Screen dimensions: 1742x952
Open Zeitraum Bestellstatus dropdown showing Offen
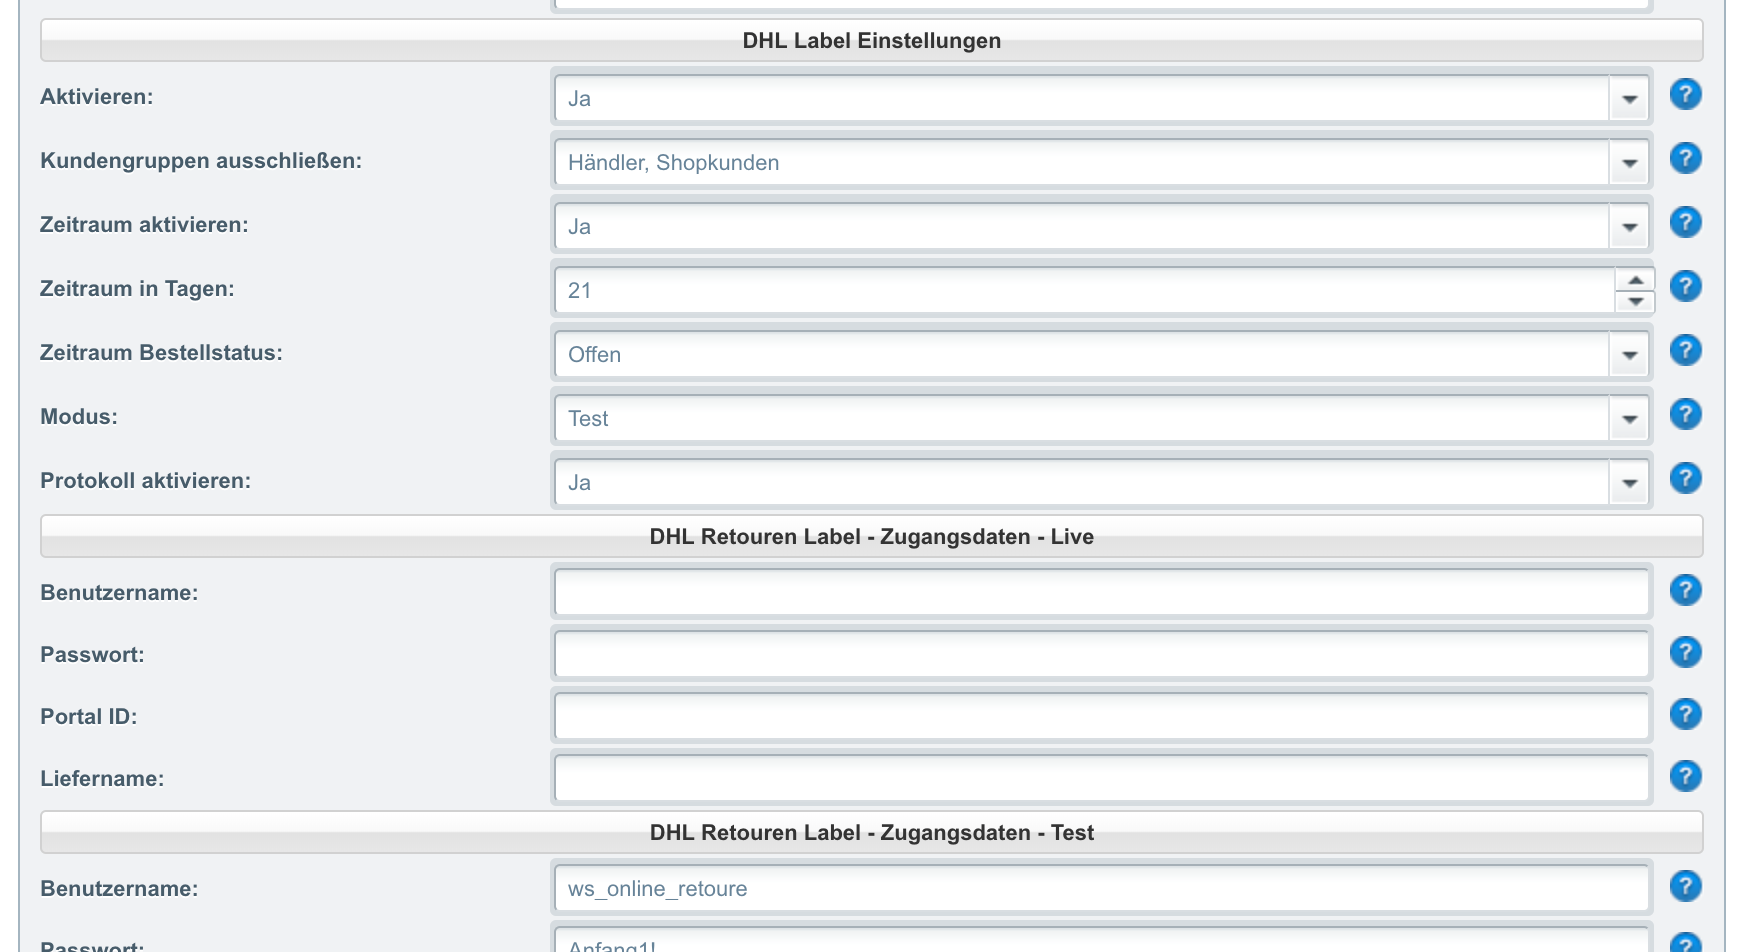(1629, 355)
